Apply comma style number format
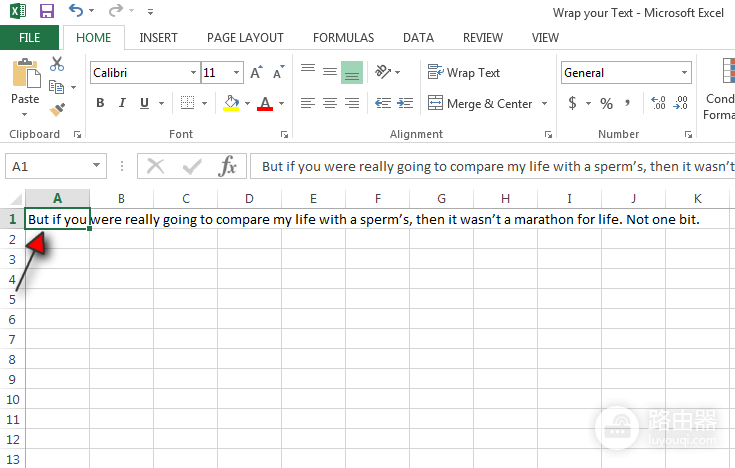The width and height of the screenshot is (735, 468). (x=628, y=103)
